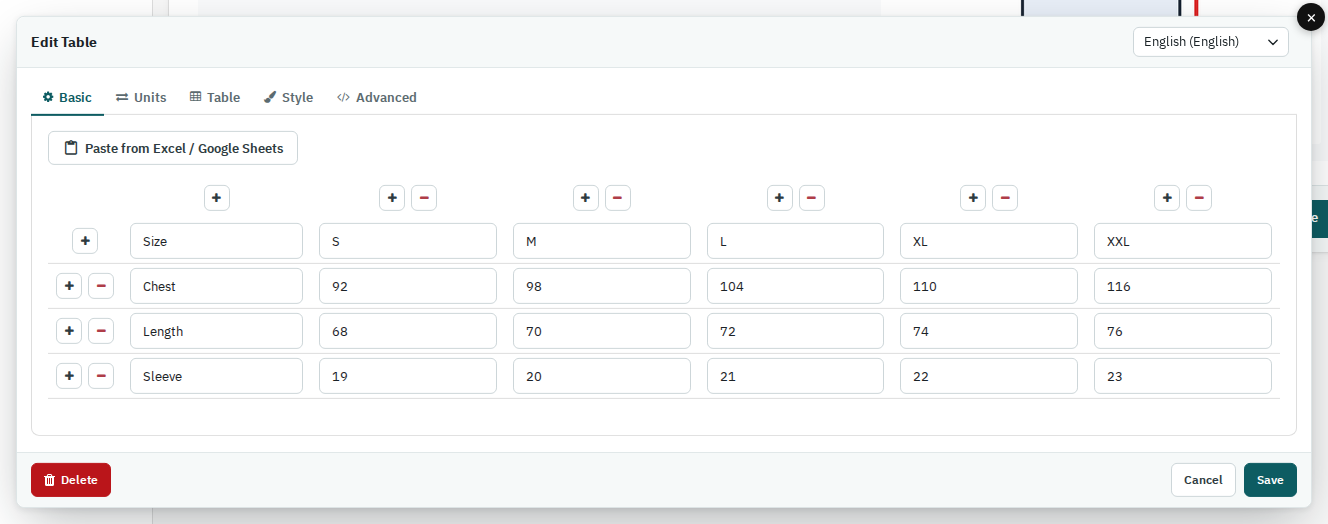Image resolution: width=1328 pixels, height=524 pixels.
Task: Switch to the Units tab
Action: coord(141,97)
